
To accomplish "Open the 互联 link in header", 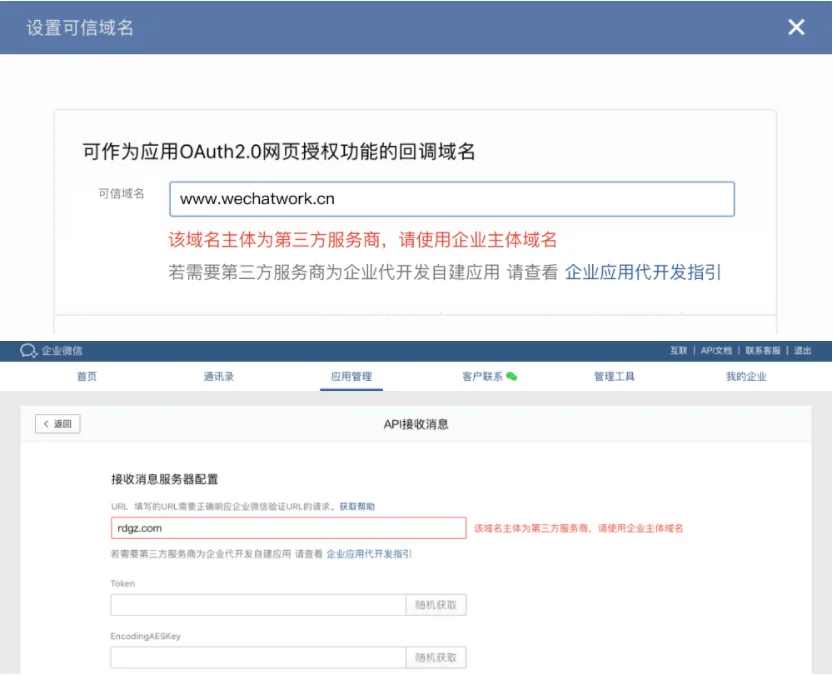I will (678, 350).
